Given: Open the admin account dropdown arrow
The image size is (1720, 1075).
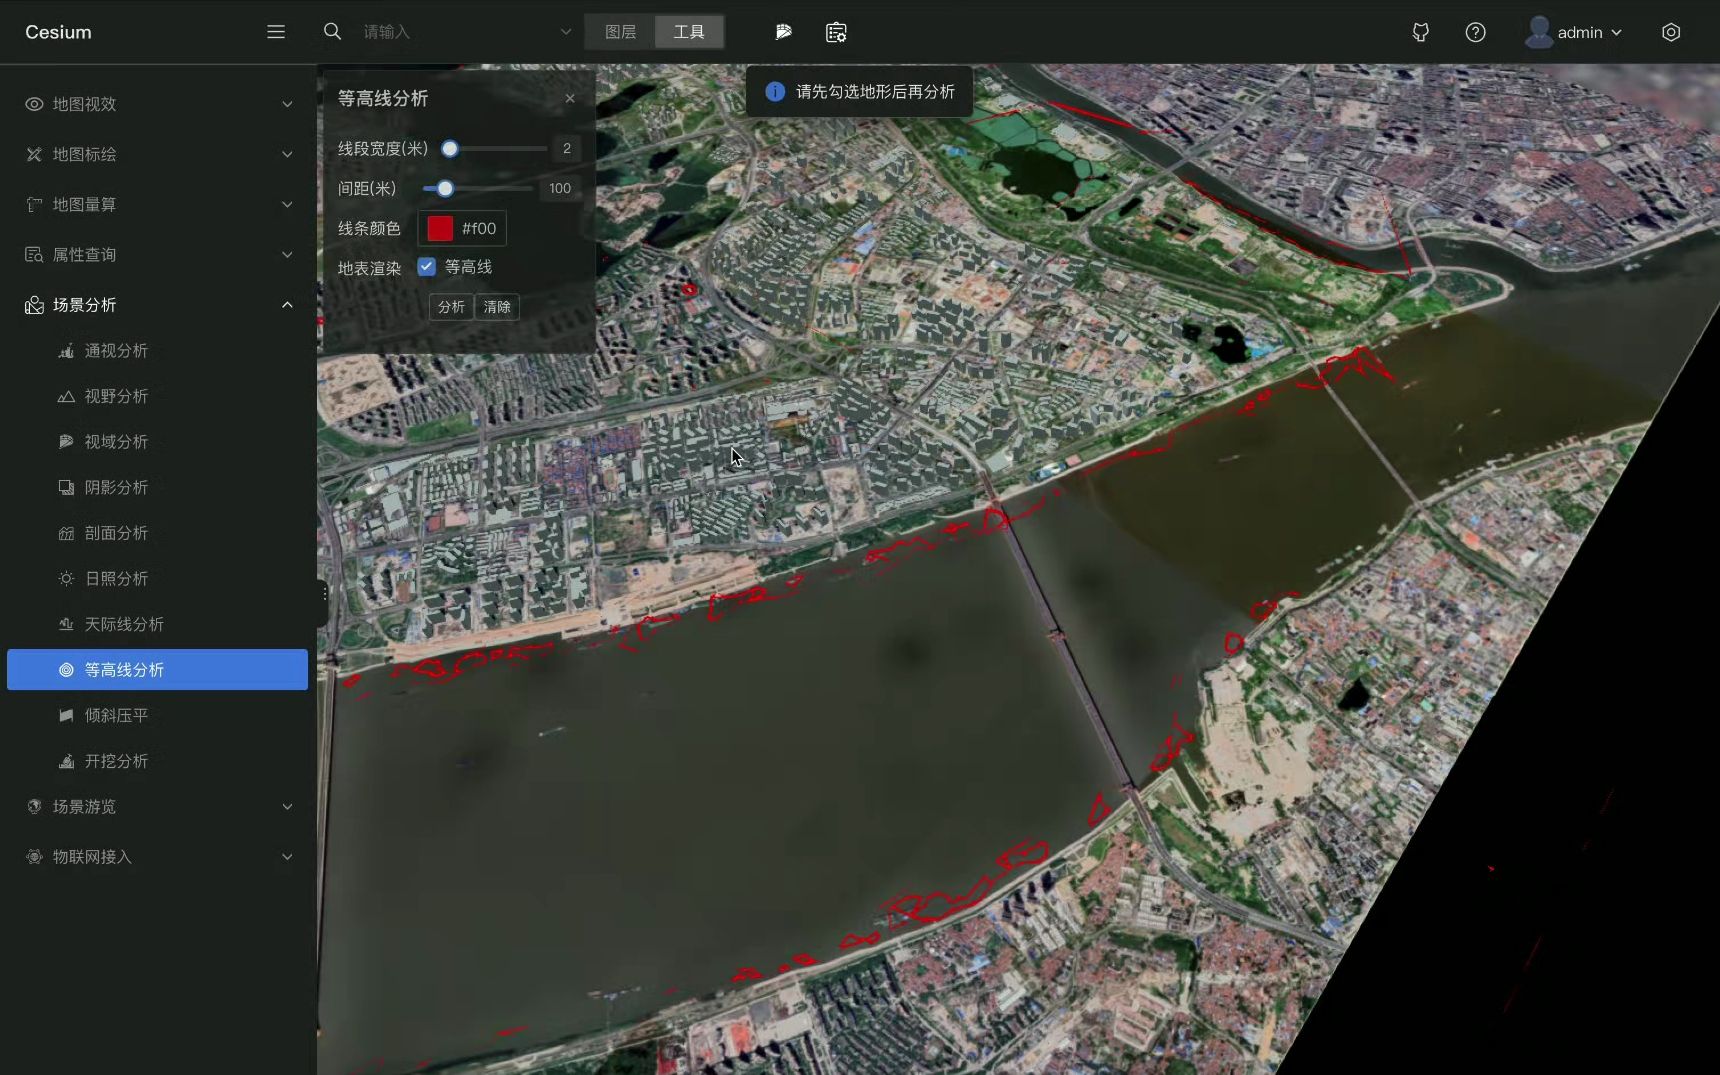Looking at the screenshot, I should (x=1616, y=32).
